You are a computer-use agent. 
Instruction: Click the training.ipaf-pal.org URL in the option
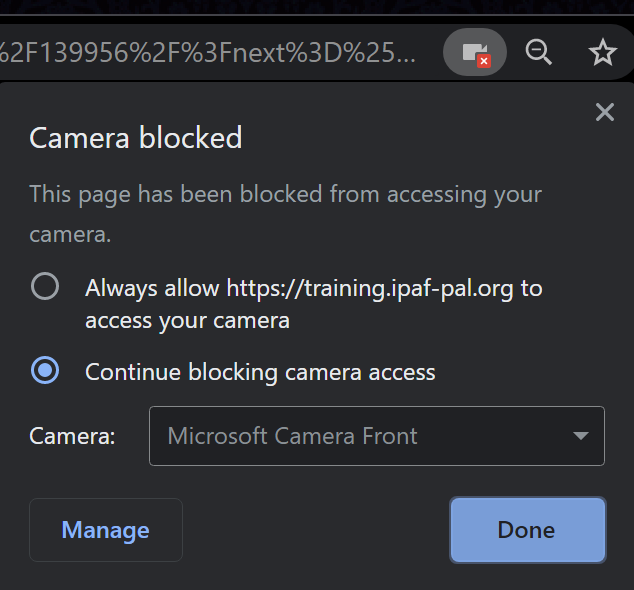click(x=369, y=289)
